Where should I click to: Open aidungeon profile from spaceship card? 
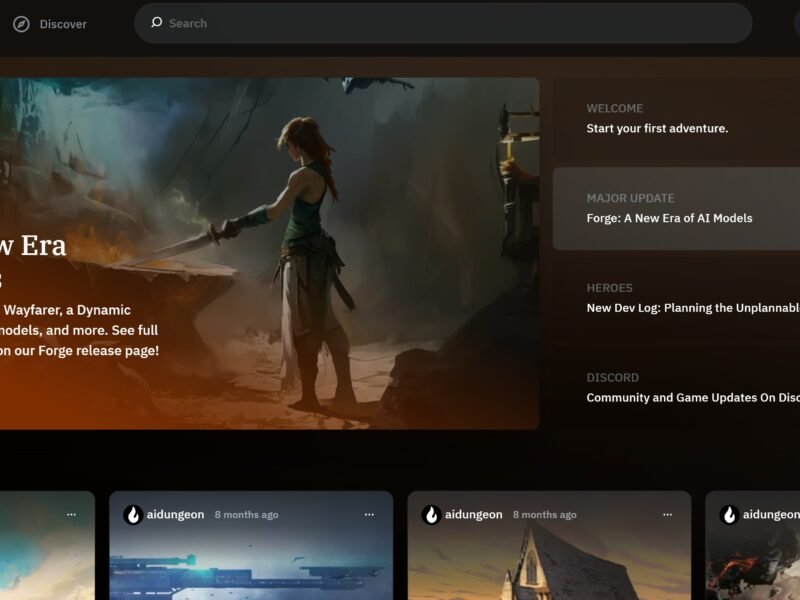coord(175,515)
